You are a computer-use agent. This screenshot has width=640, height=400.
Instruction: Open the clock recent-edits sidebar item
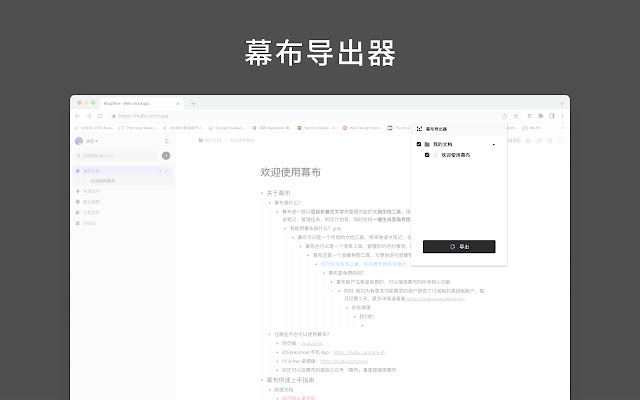pos(88,202)
